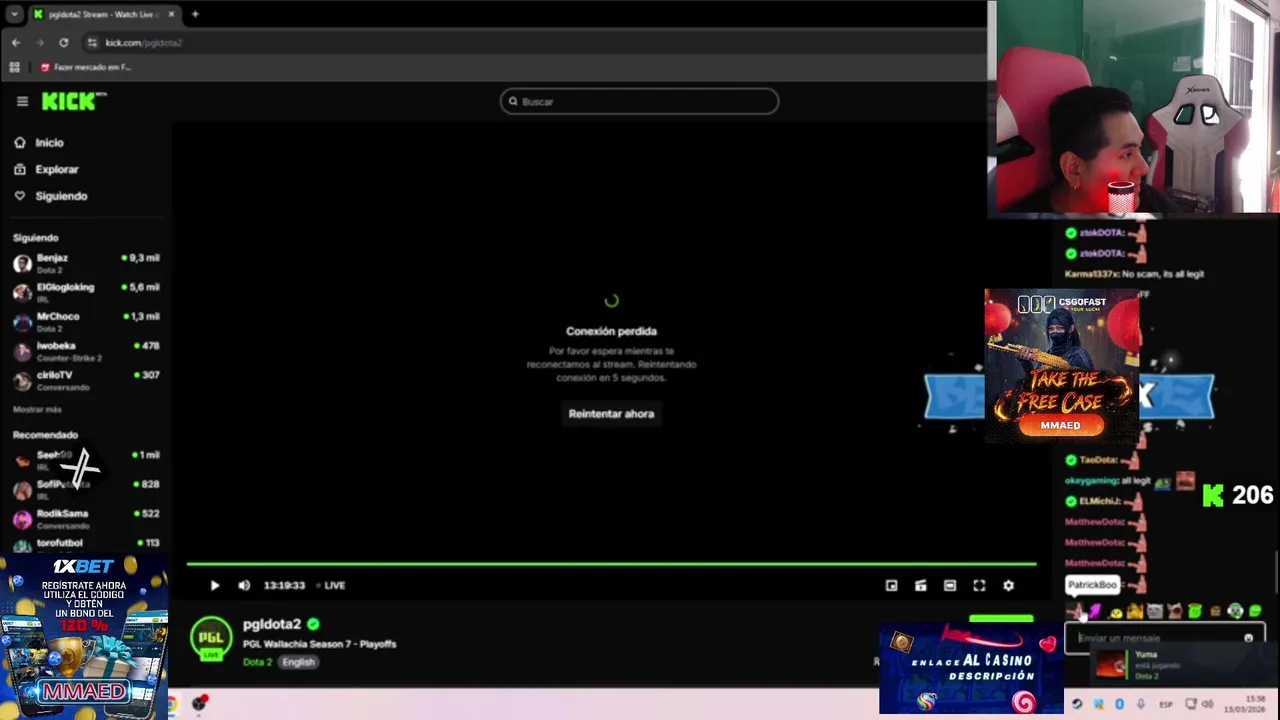Open the ElGlogloking followed channel

coord(86,292)
